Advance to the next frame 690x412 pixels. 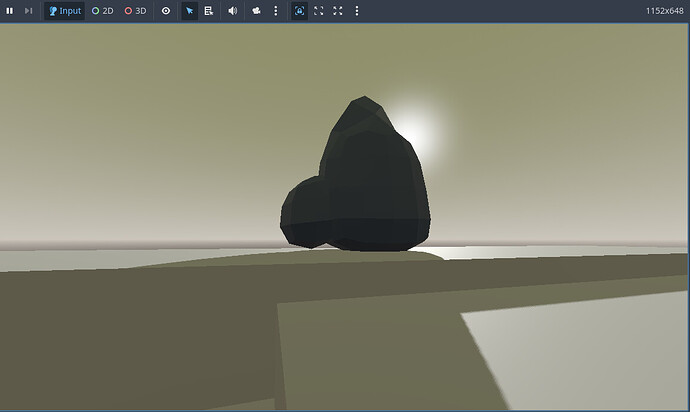coord(29,11)
